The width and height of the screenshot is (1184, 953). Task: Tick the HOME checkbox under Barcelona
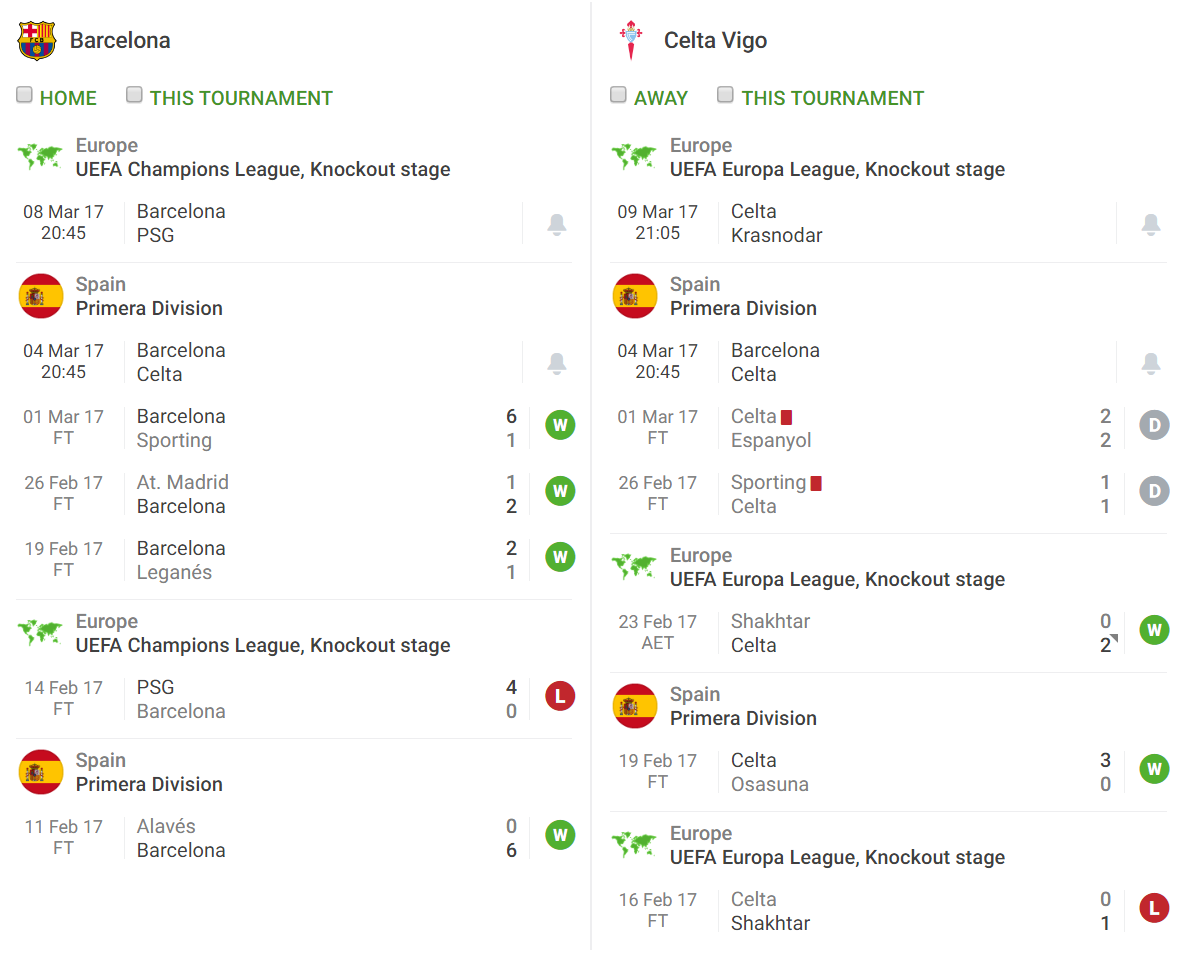pyautogui.click(x=24, y=94)
